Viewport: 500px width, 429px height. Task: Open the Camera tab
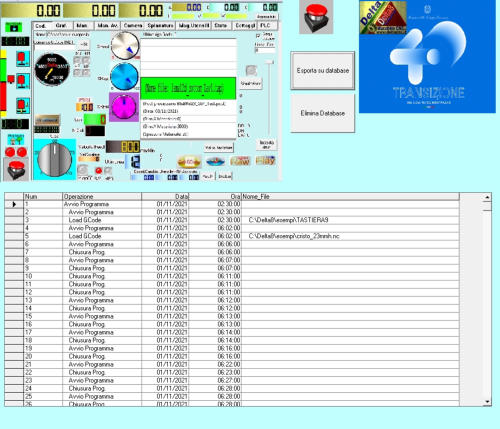[x=133, y=26]
